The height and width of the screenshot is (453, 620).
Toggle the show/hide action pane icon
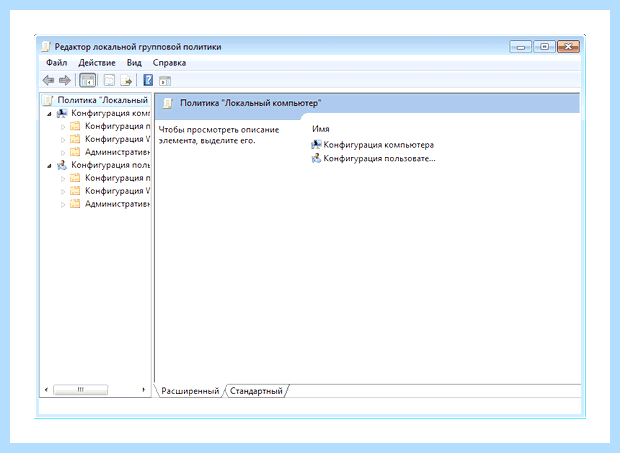165,81
